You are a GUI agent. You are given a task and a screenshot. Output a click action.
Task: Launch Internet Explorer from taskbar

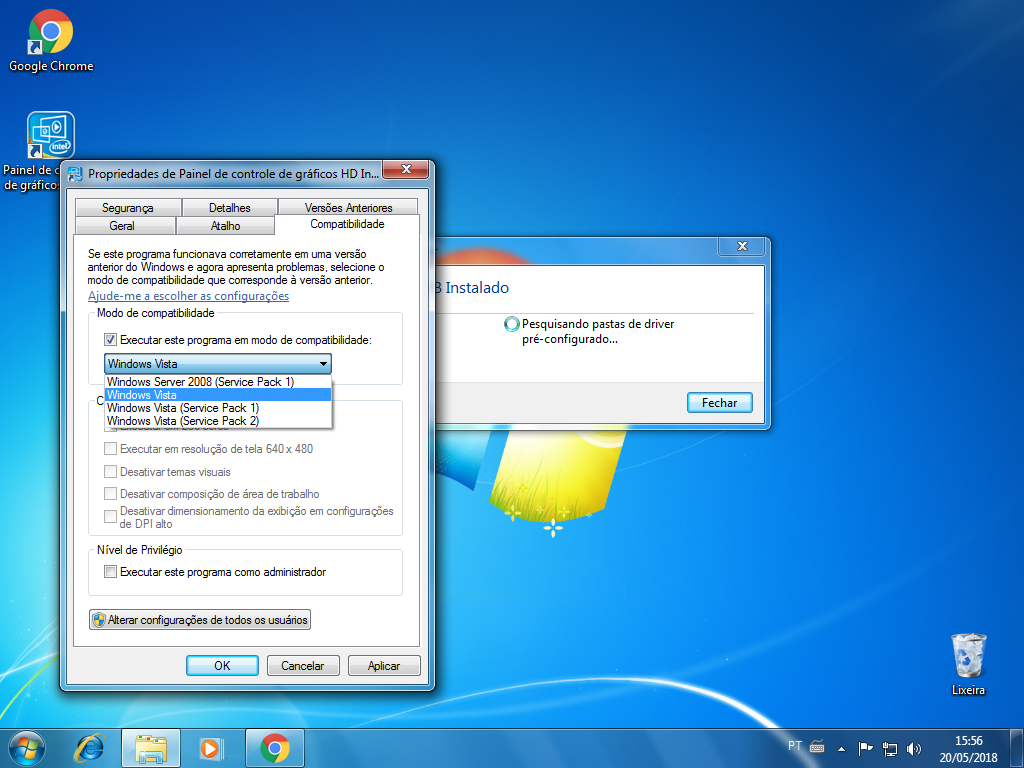coord(90,748)
